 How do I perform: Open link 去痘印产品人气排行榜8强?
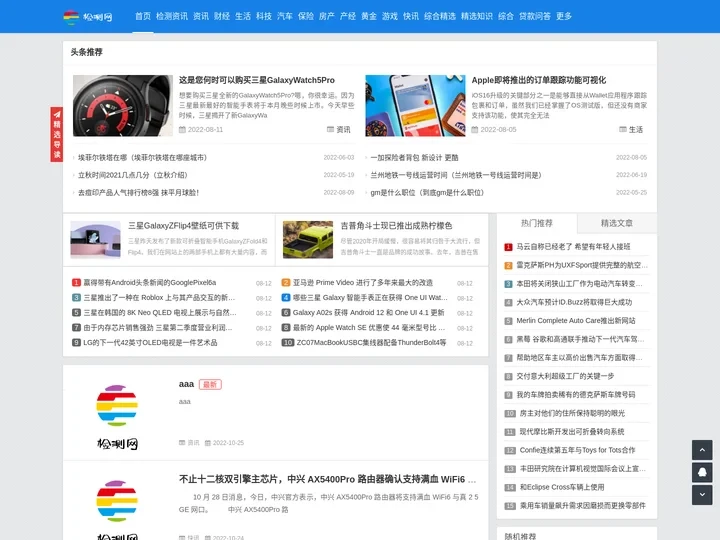click(138, 192)
